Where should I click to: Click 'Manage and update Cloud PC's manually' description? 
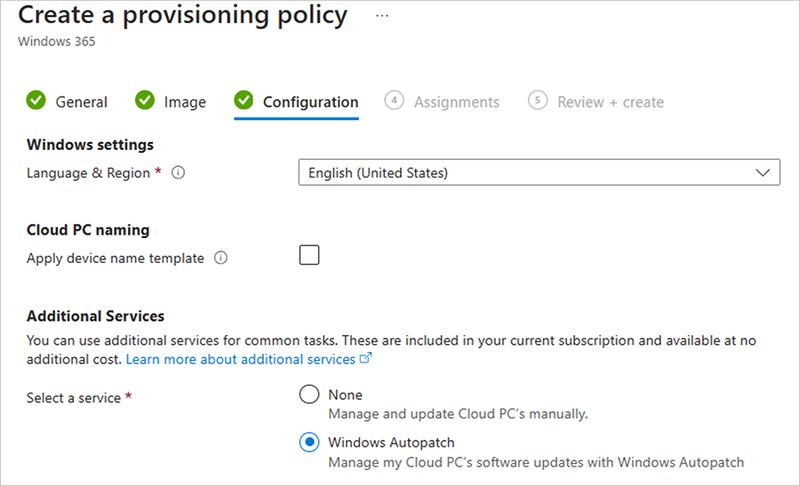458,414
